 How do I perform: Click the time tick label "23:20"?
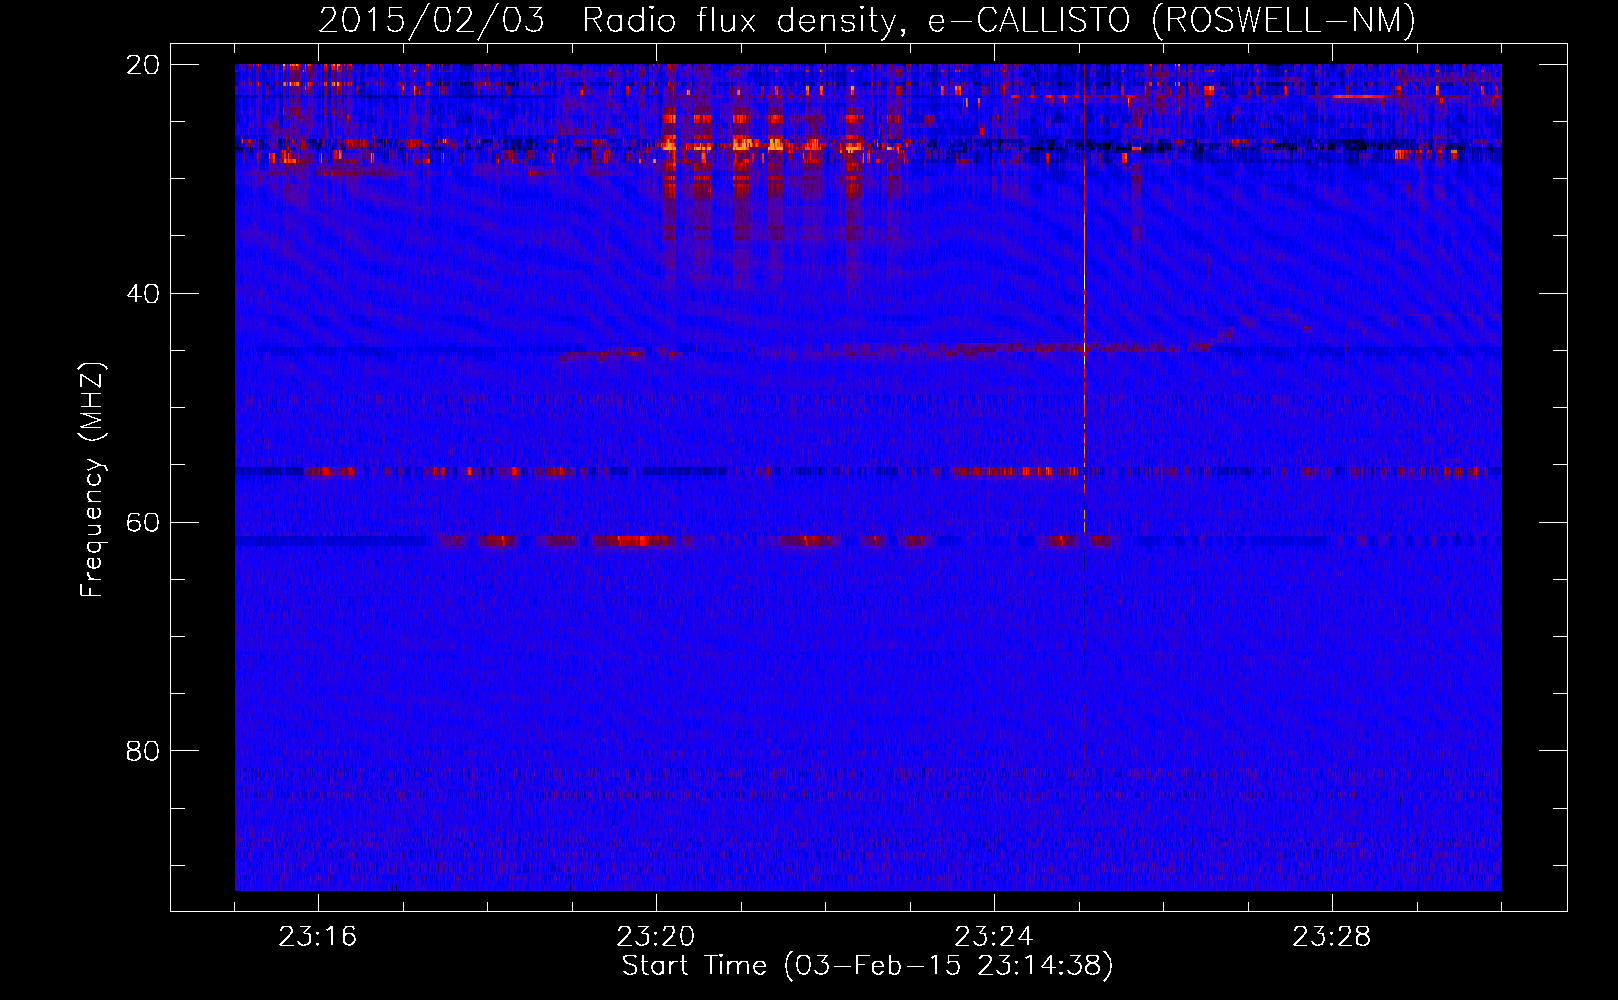pyautogui.click(x=656, y=937)
